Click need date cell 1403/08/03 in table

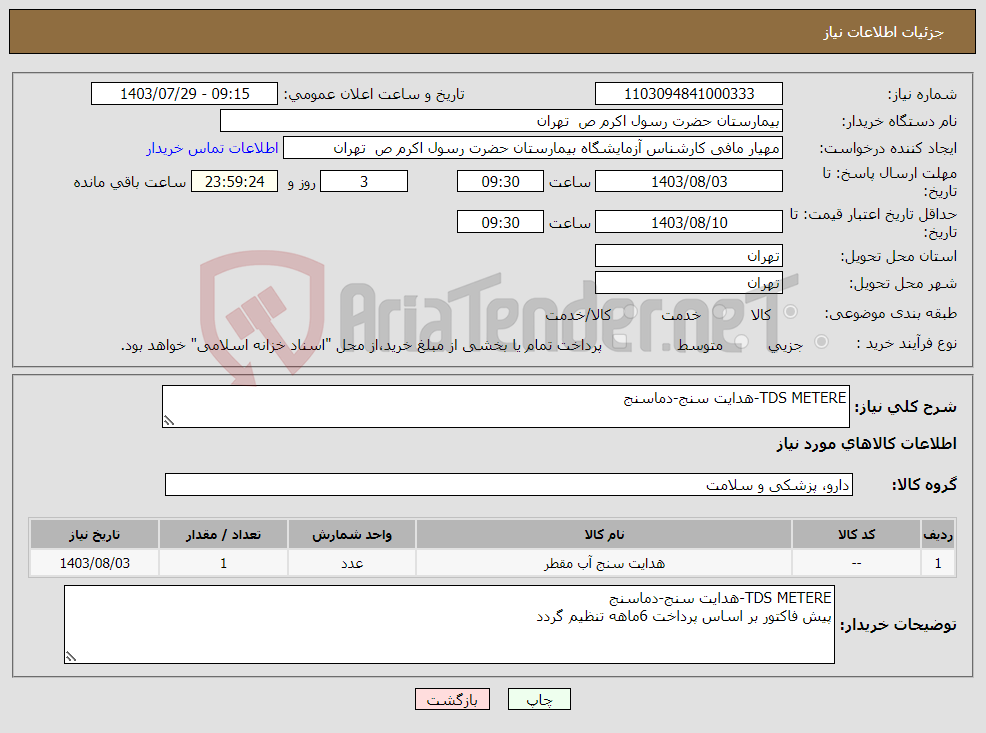pos(94,563)
